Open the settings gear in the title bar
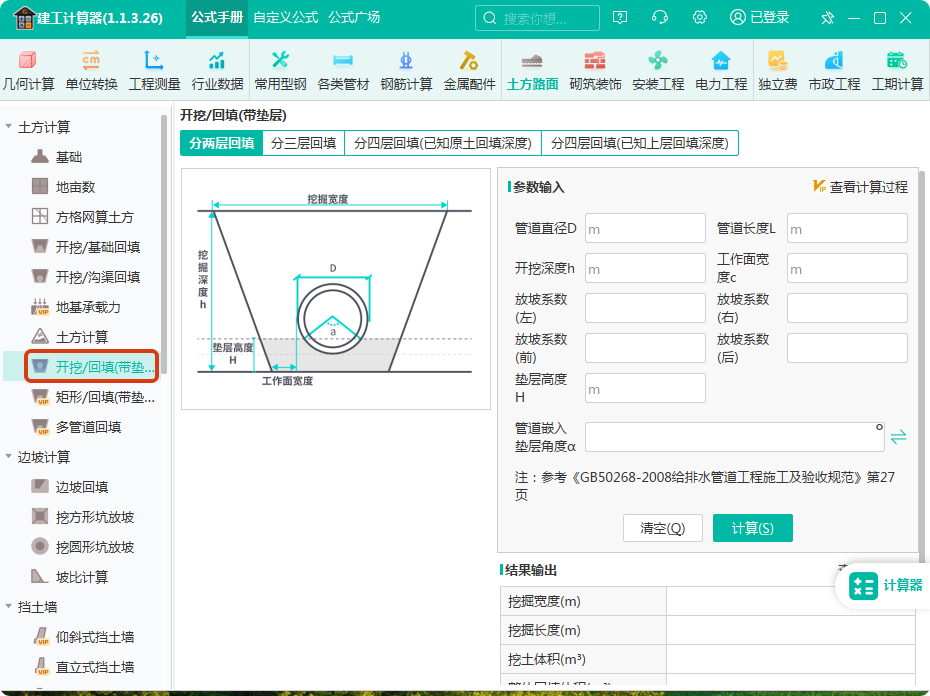930x696 pixels. [699, 17]
